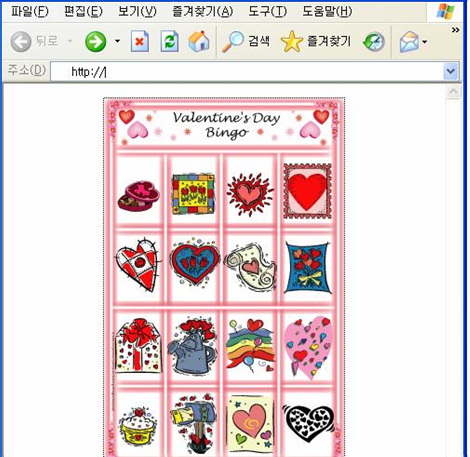Screen dimensions: 470x457
Task: Go to Home page icon
Action: (199, 41)
